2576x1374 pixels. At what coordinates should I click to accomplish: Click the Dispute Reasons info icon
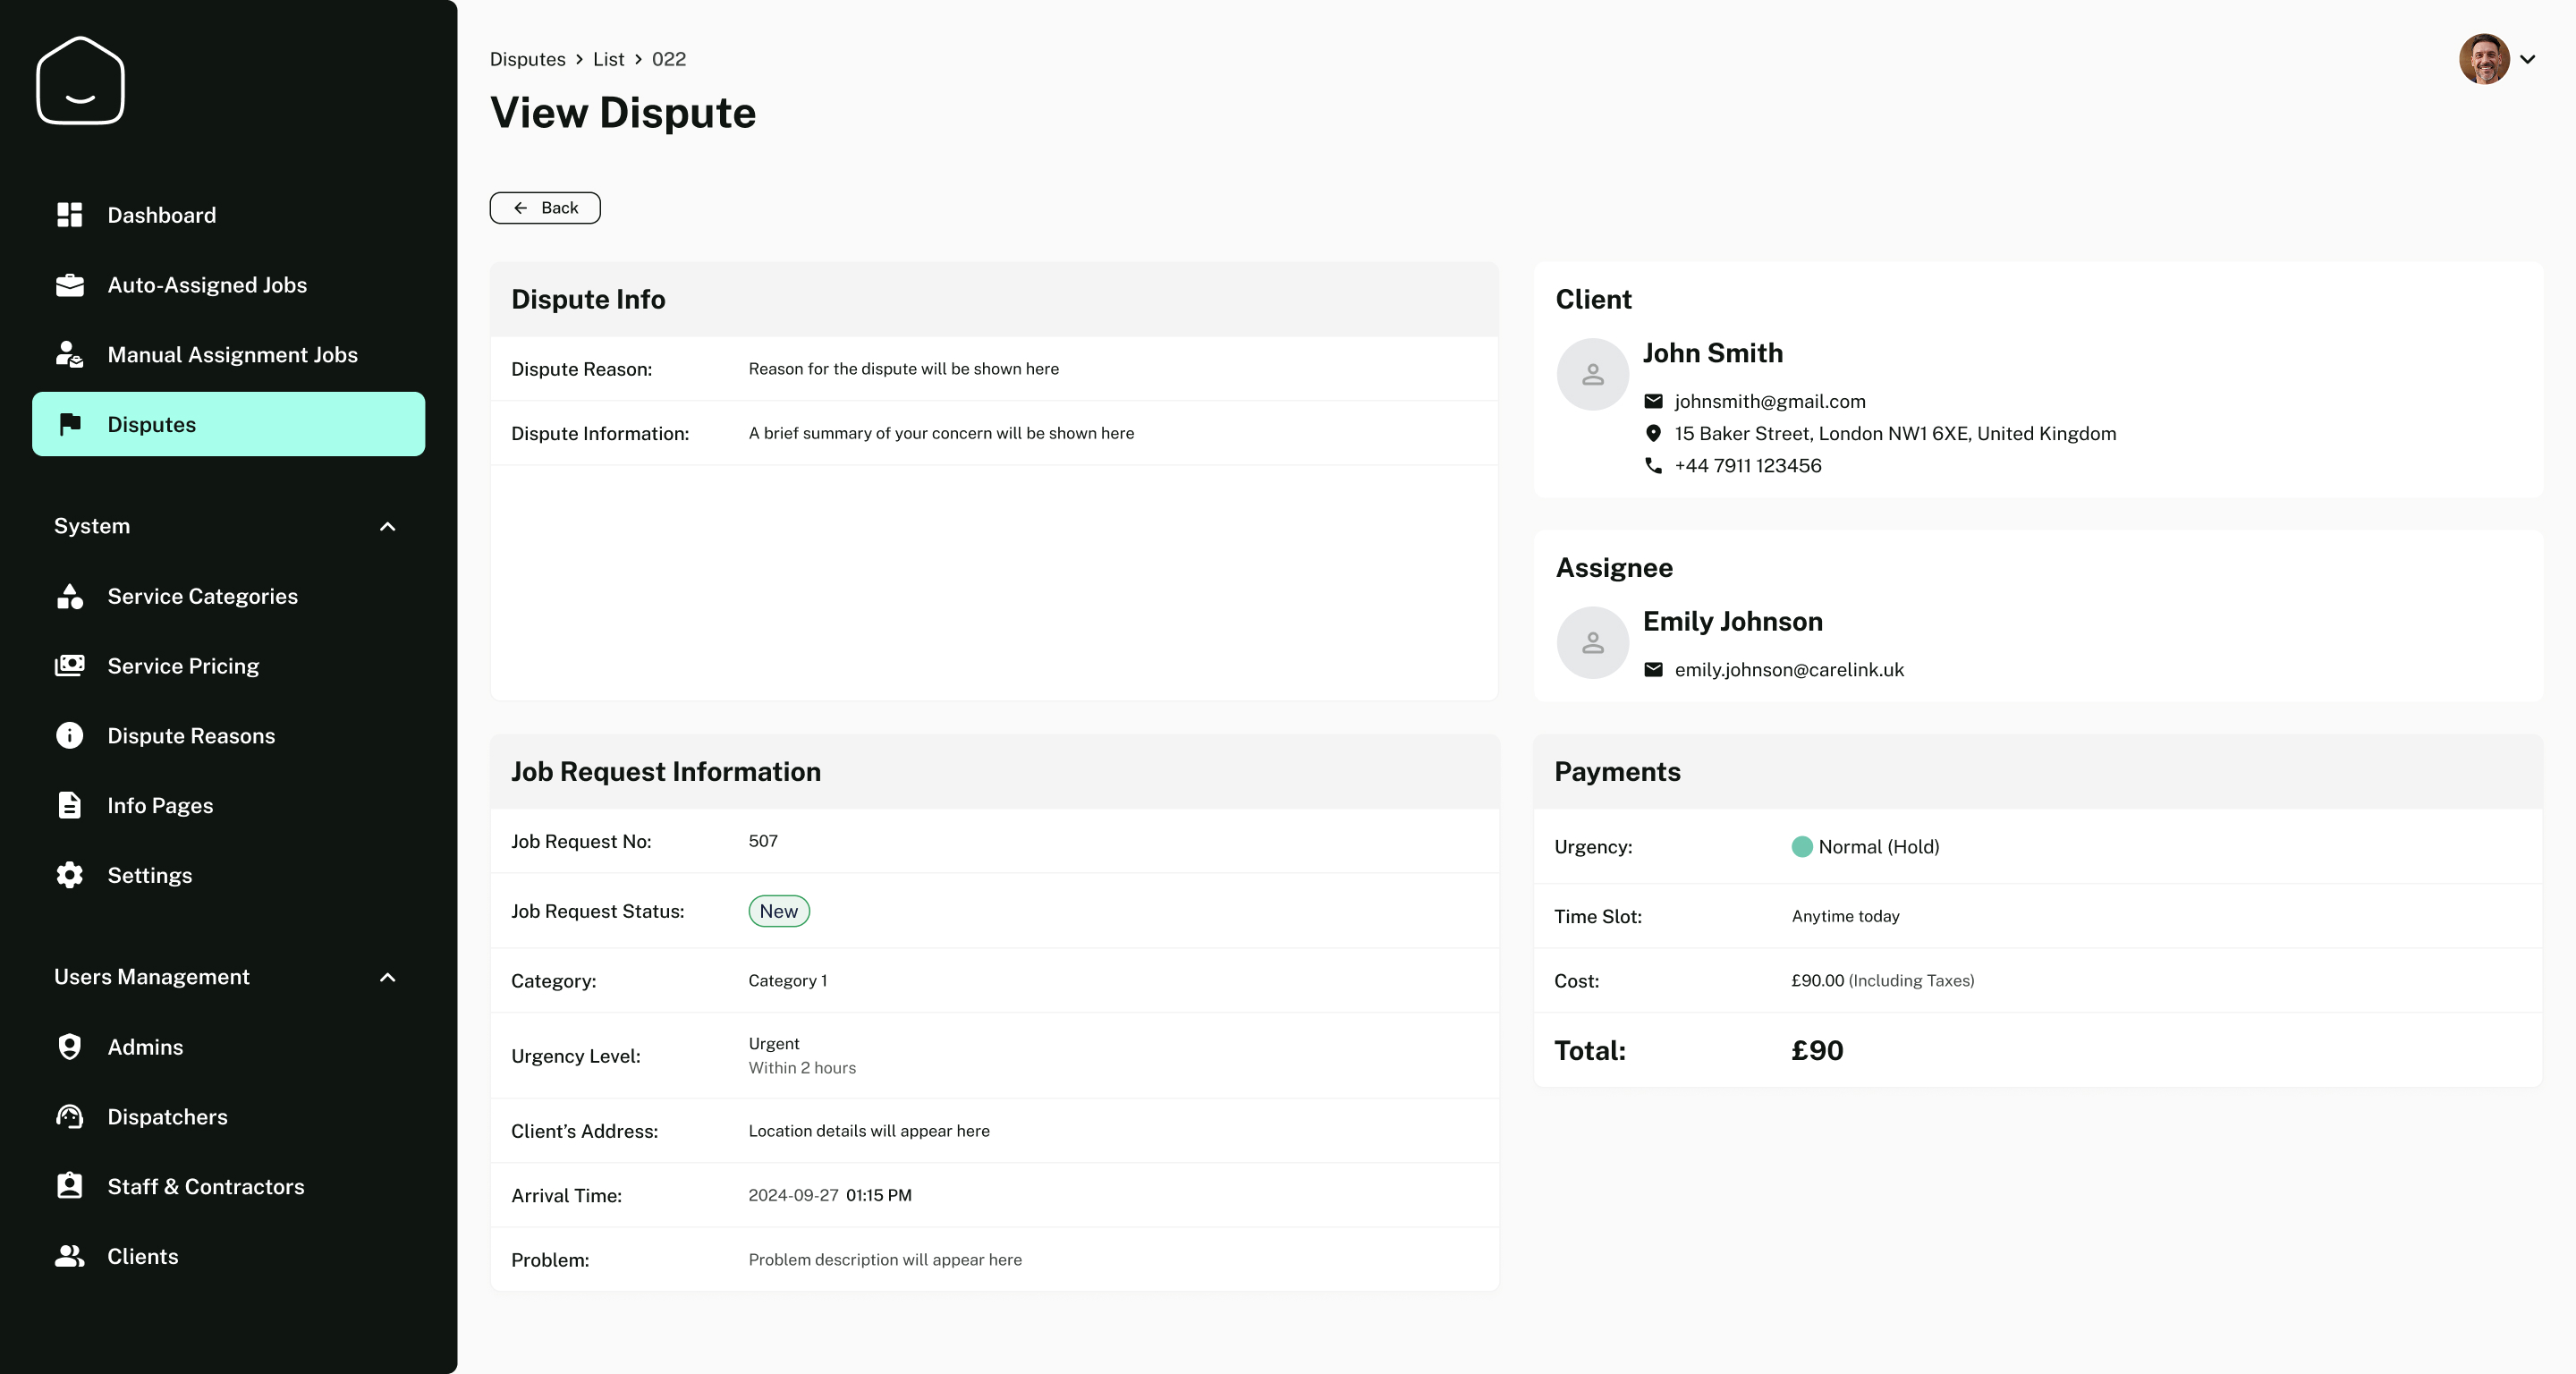[x=69, y=736]
